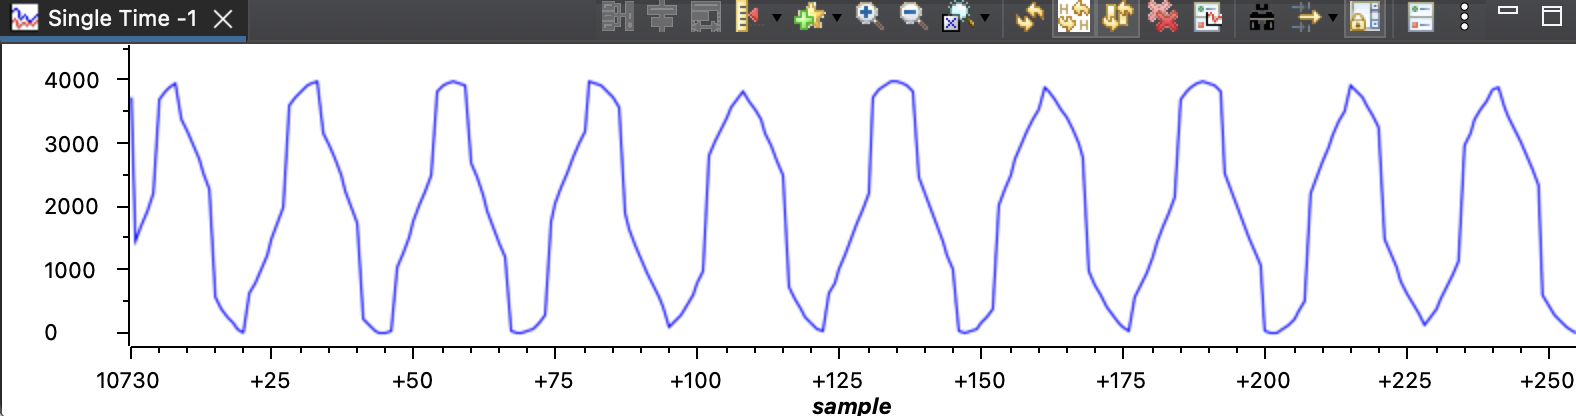Click the x-axis label +200
1576x416 pixels.
pyautogui.click(x=1263, y=380)
